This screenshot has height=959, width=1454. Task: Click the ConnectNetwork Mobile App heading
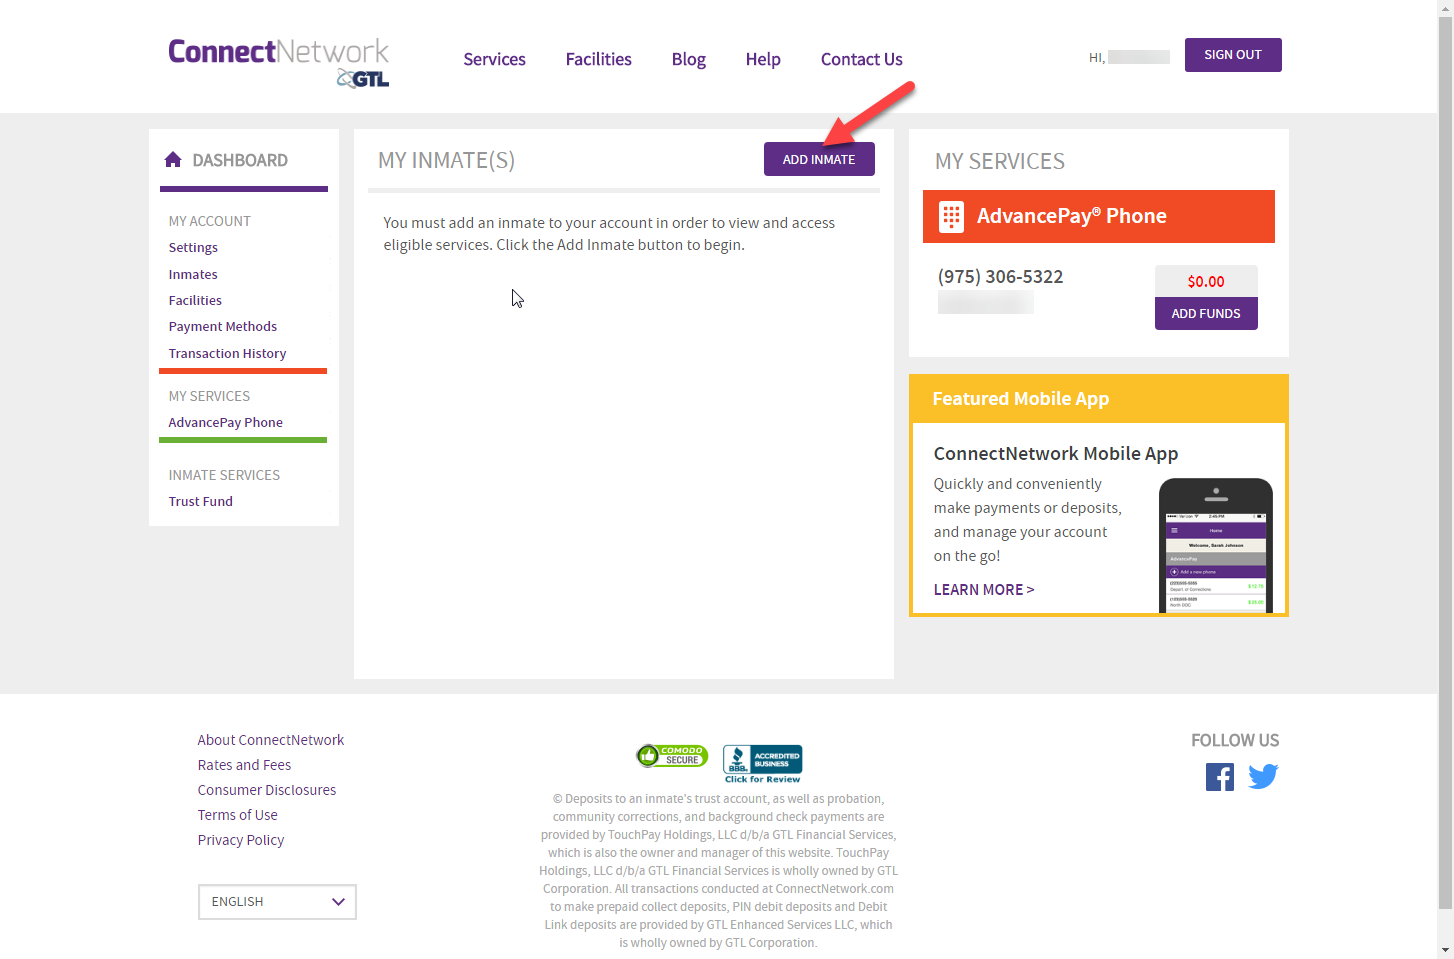(x=1056, y=454)
